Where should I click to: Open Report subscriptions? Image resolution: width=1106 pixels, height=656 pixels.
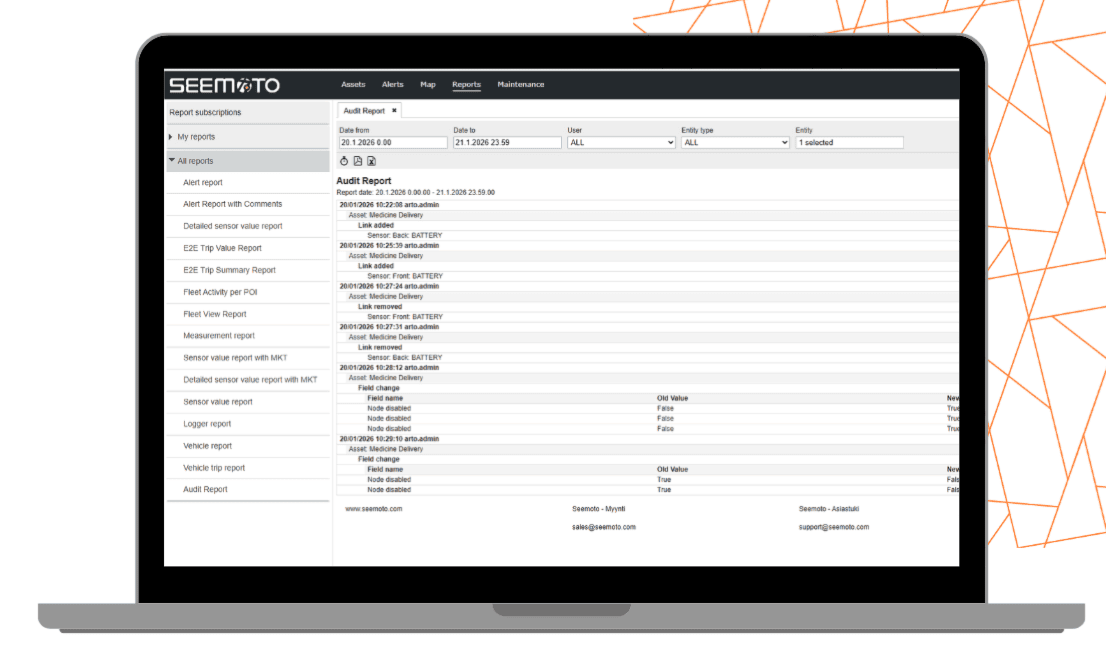205,113
